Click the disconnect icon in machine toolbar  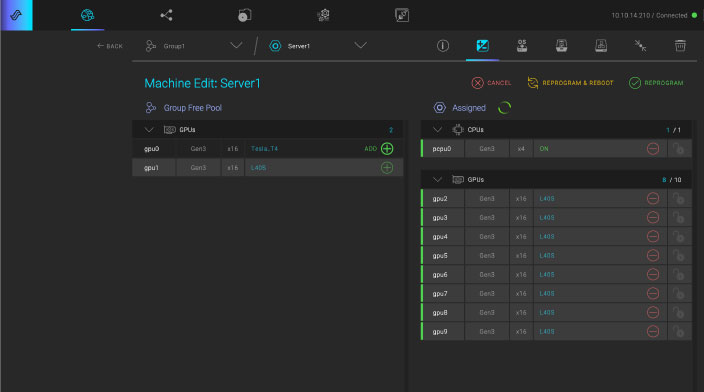[x=640, y=45]
